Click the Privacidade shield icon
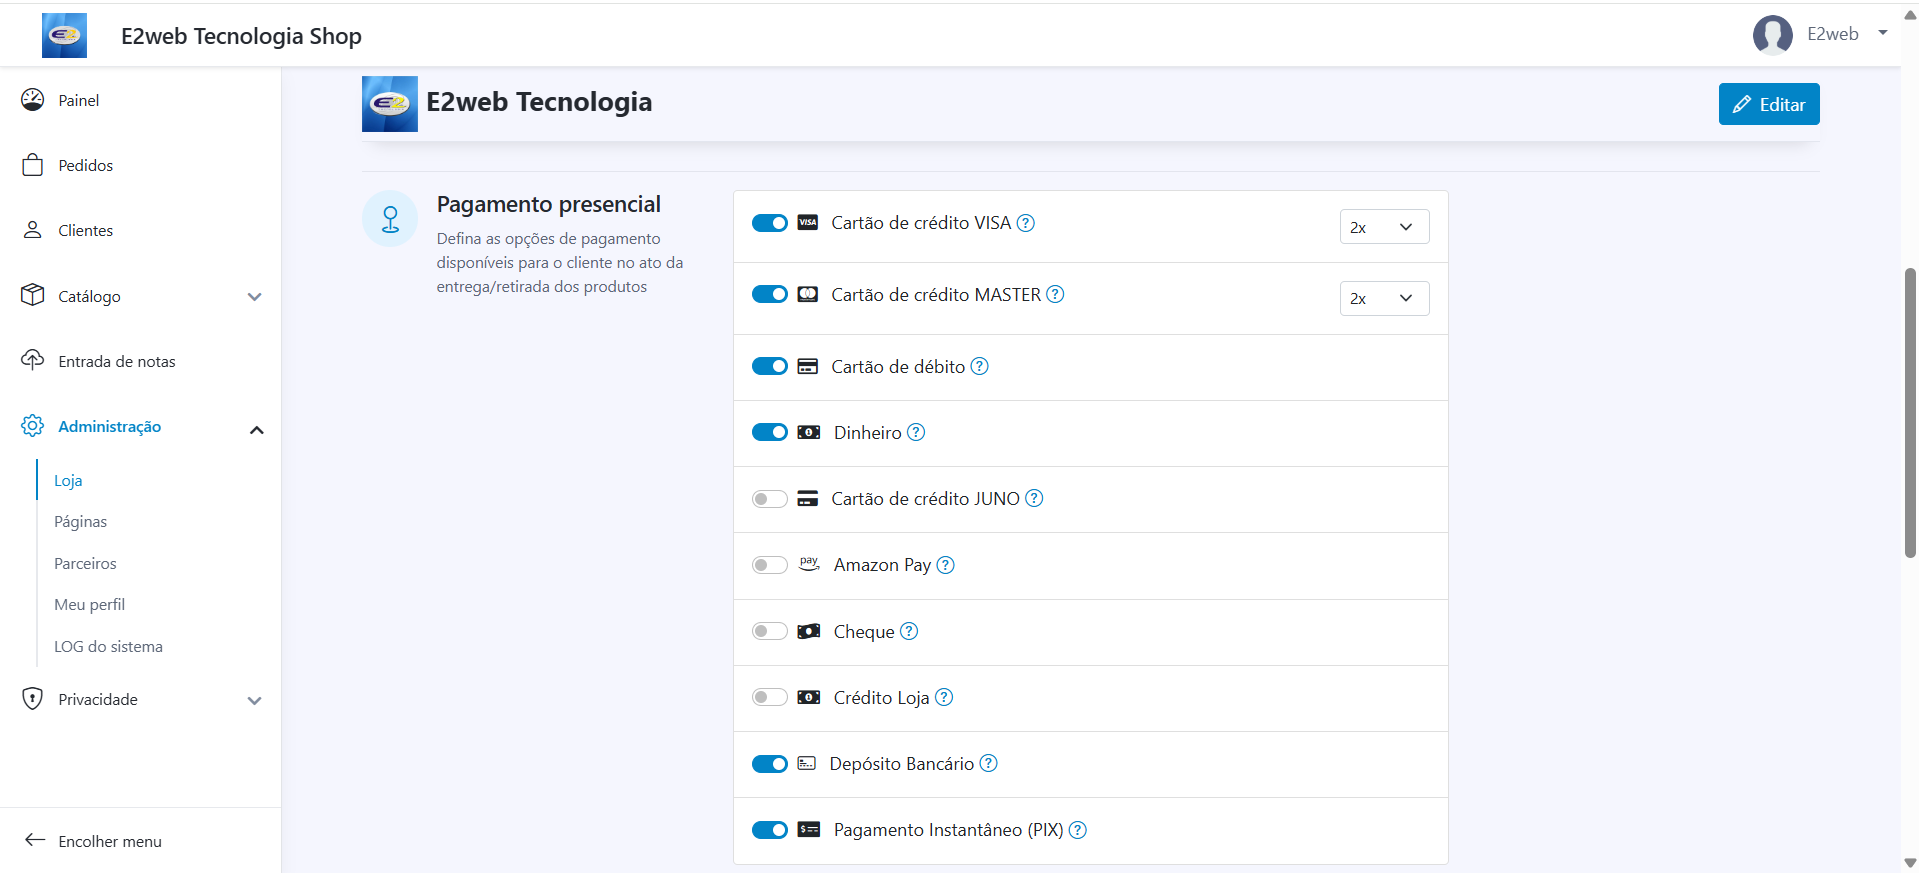Image resolution: width=1919 pixels, height=873 pixels. pos(33,699)
